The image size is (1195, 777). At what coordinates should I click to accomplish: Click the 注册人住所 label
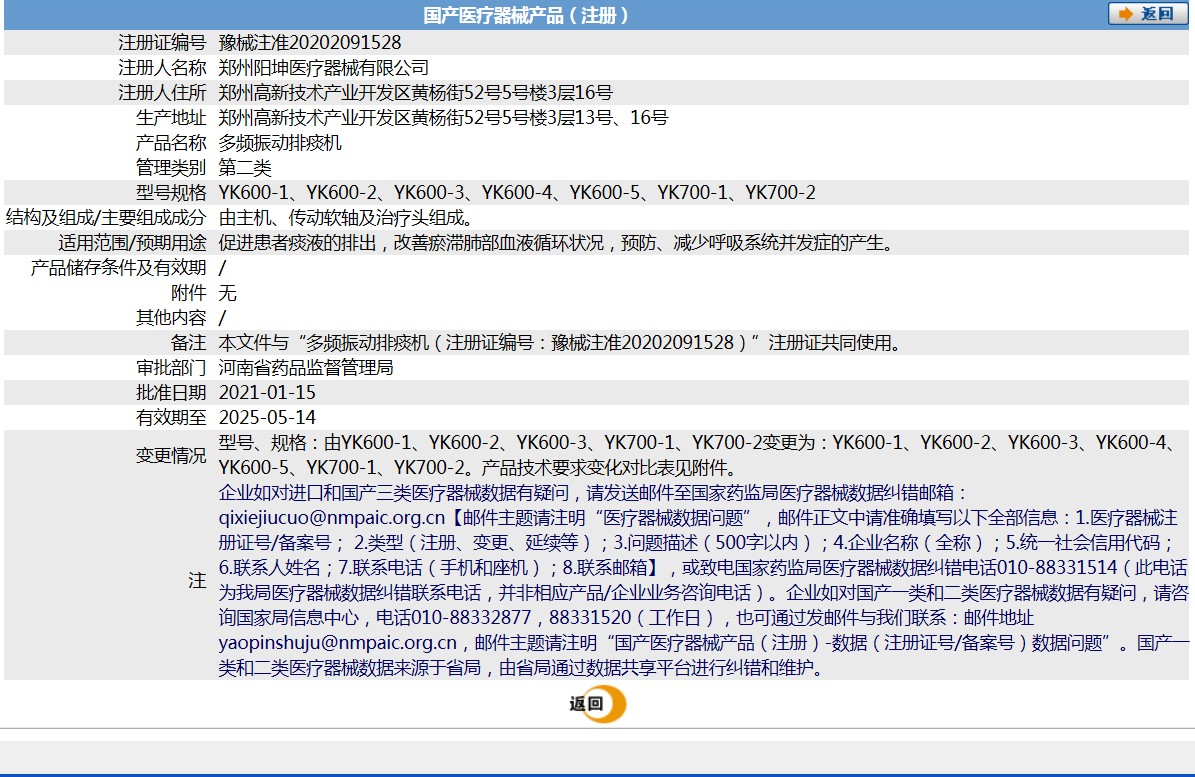click(162, 93)
